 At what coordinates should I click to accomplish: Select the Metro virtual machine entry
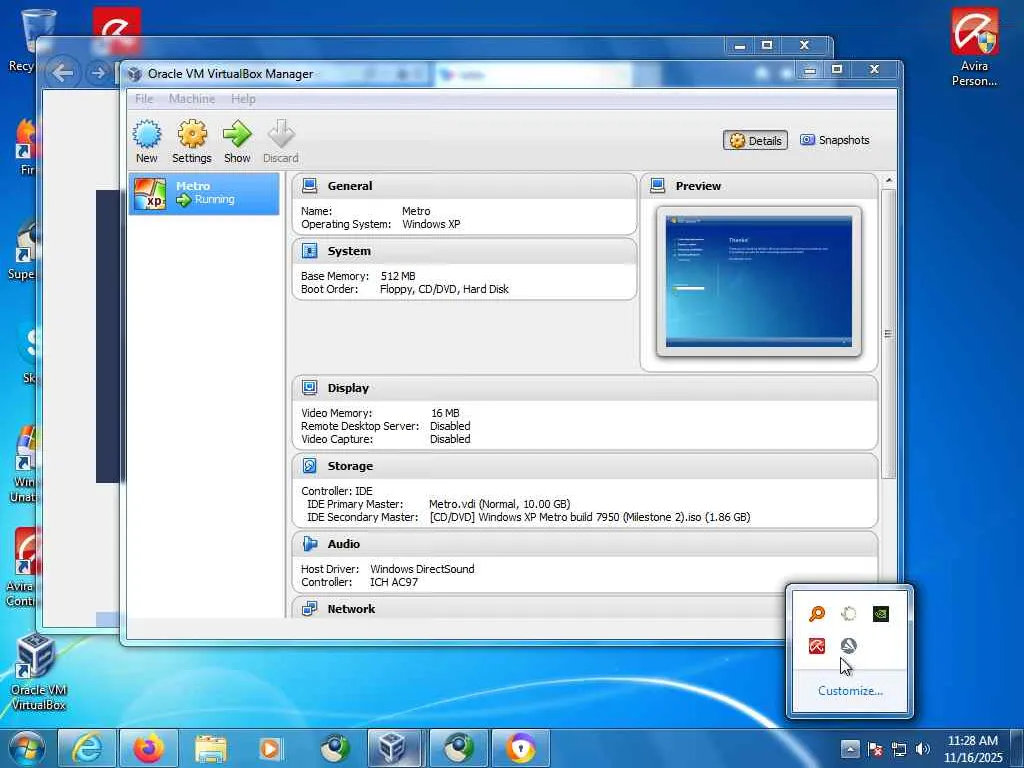click(204, 193)
